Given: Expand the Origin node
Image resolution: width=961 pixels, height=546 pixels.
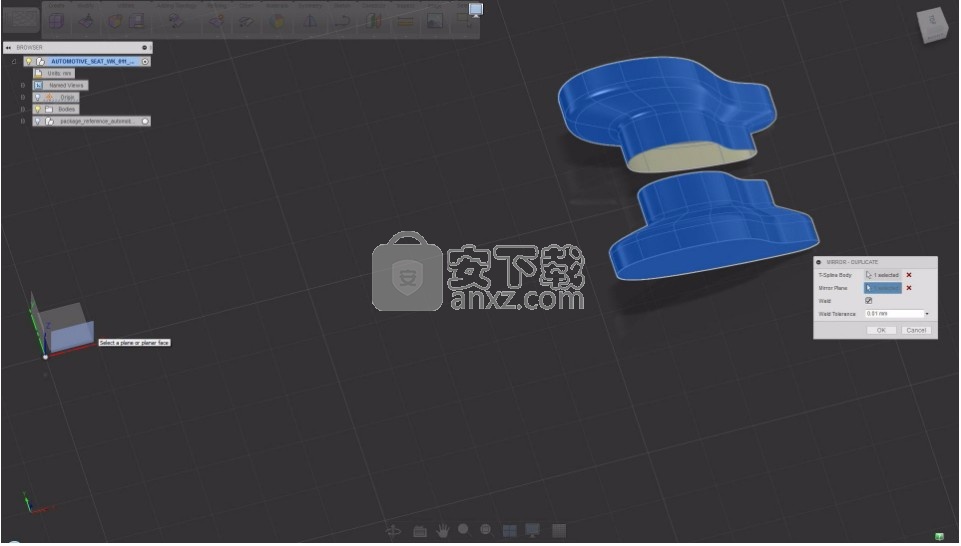Looking at the screenshot, I should coord(23,97).
